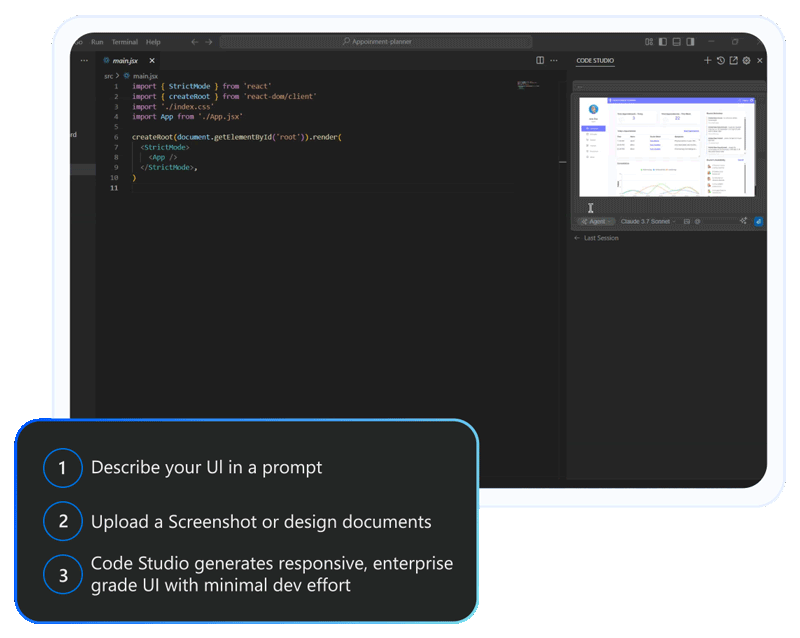
Task: Toggle the bottom panel visibility
Action: pyautogui.click(x=677, y=42)
